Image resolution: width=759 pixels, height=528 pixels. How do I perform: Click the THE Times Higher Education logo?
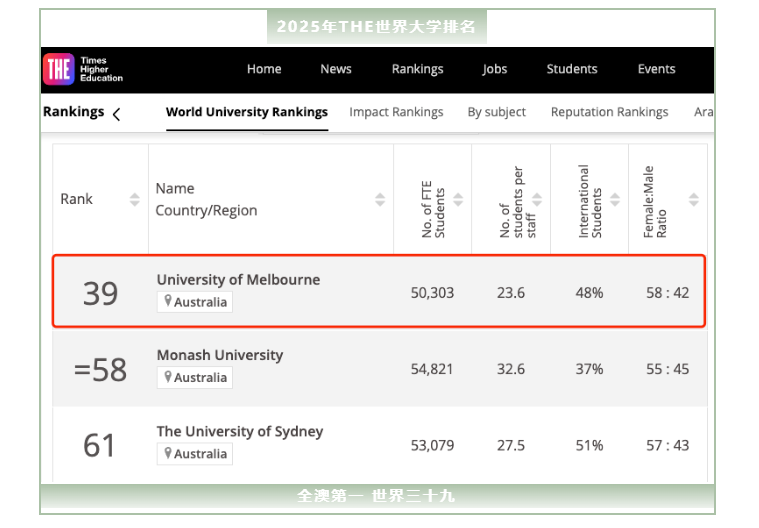tap(83, 69)
